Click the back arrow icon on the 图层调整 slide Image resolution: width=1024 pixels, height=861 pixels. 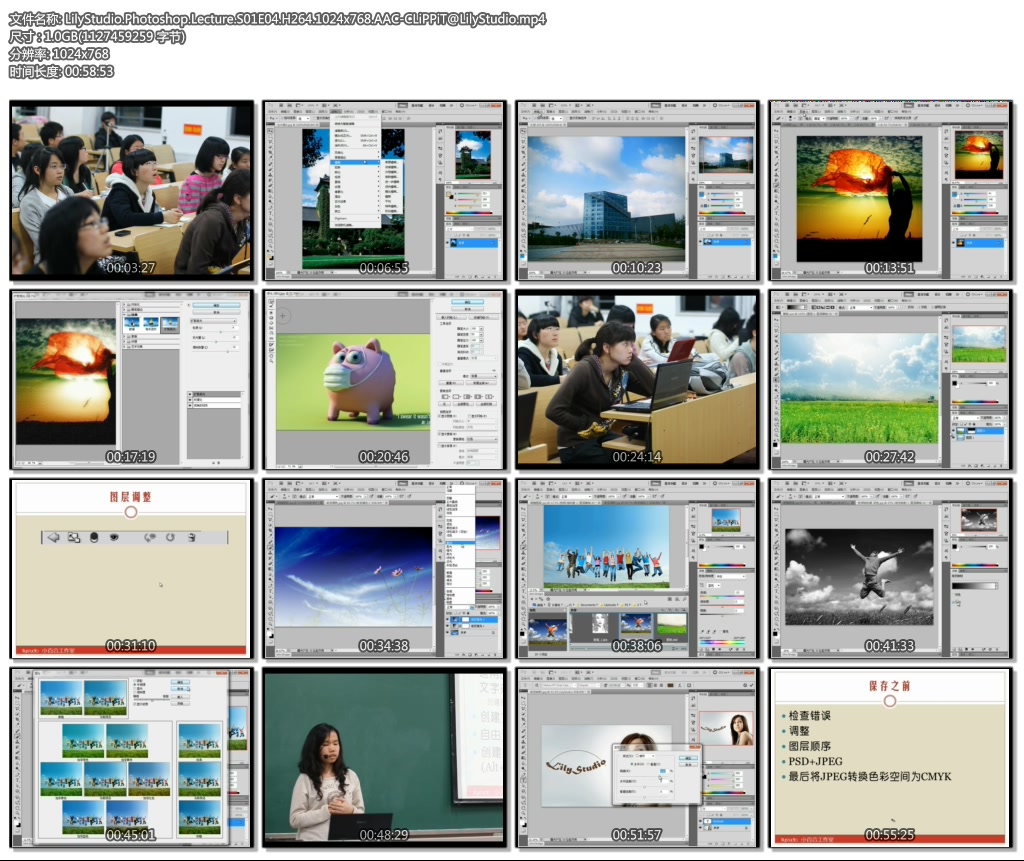tap(53, 537)
